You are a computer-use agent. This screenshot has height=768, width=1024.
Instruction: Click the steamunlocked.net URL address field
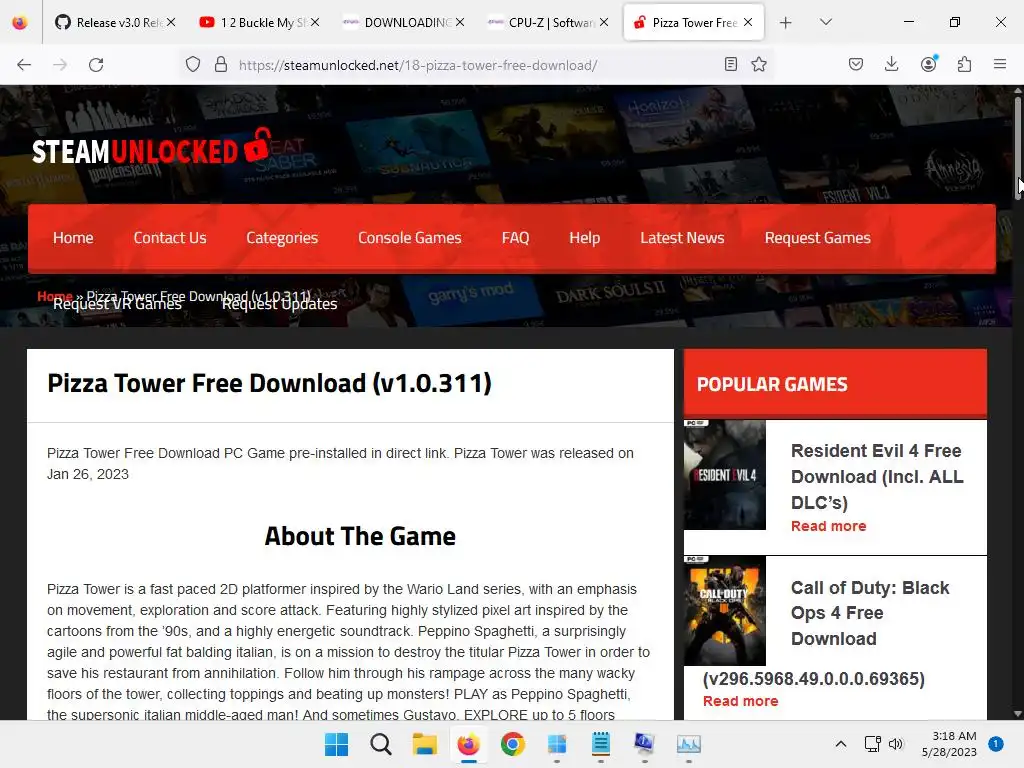pyautogui.click(x=477, y=65)
